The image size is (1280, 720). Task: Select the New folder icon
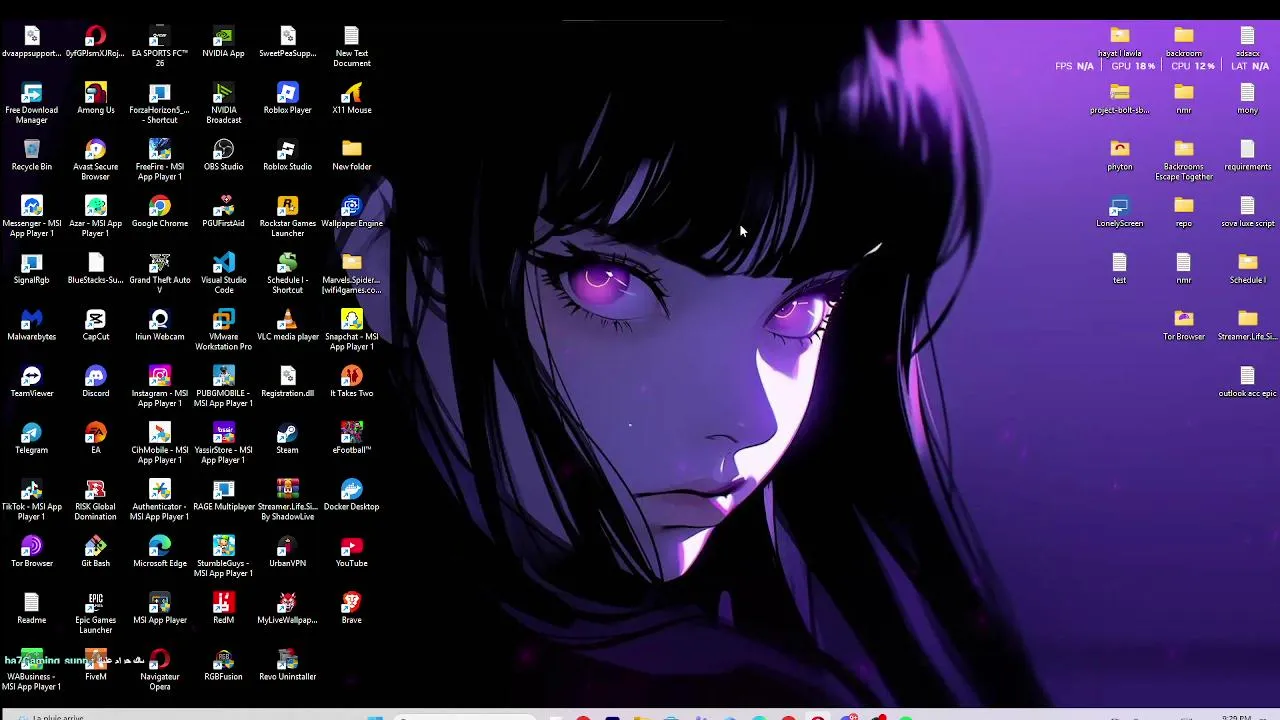coord(351,156)
